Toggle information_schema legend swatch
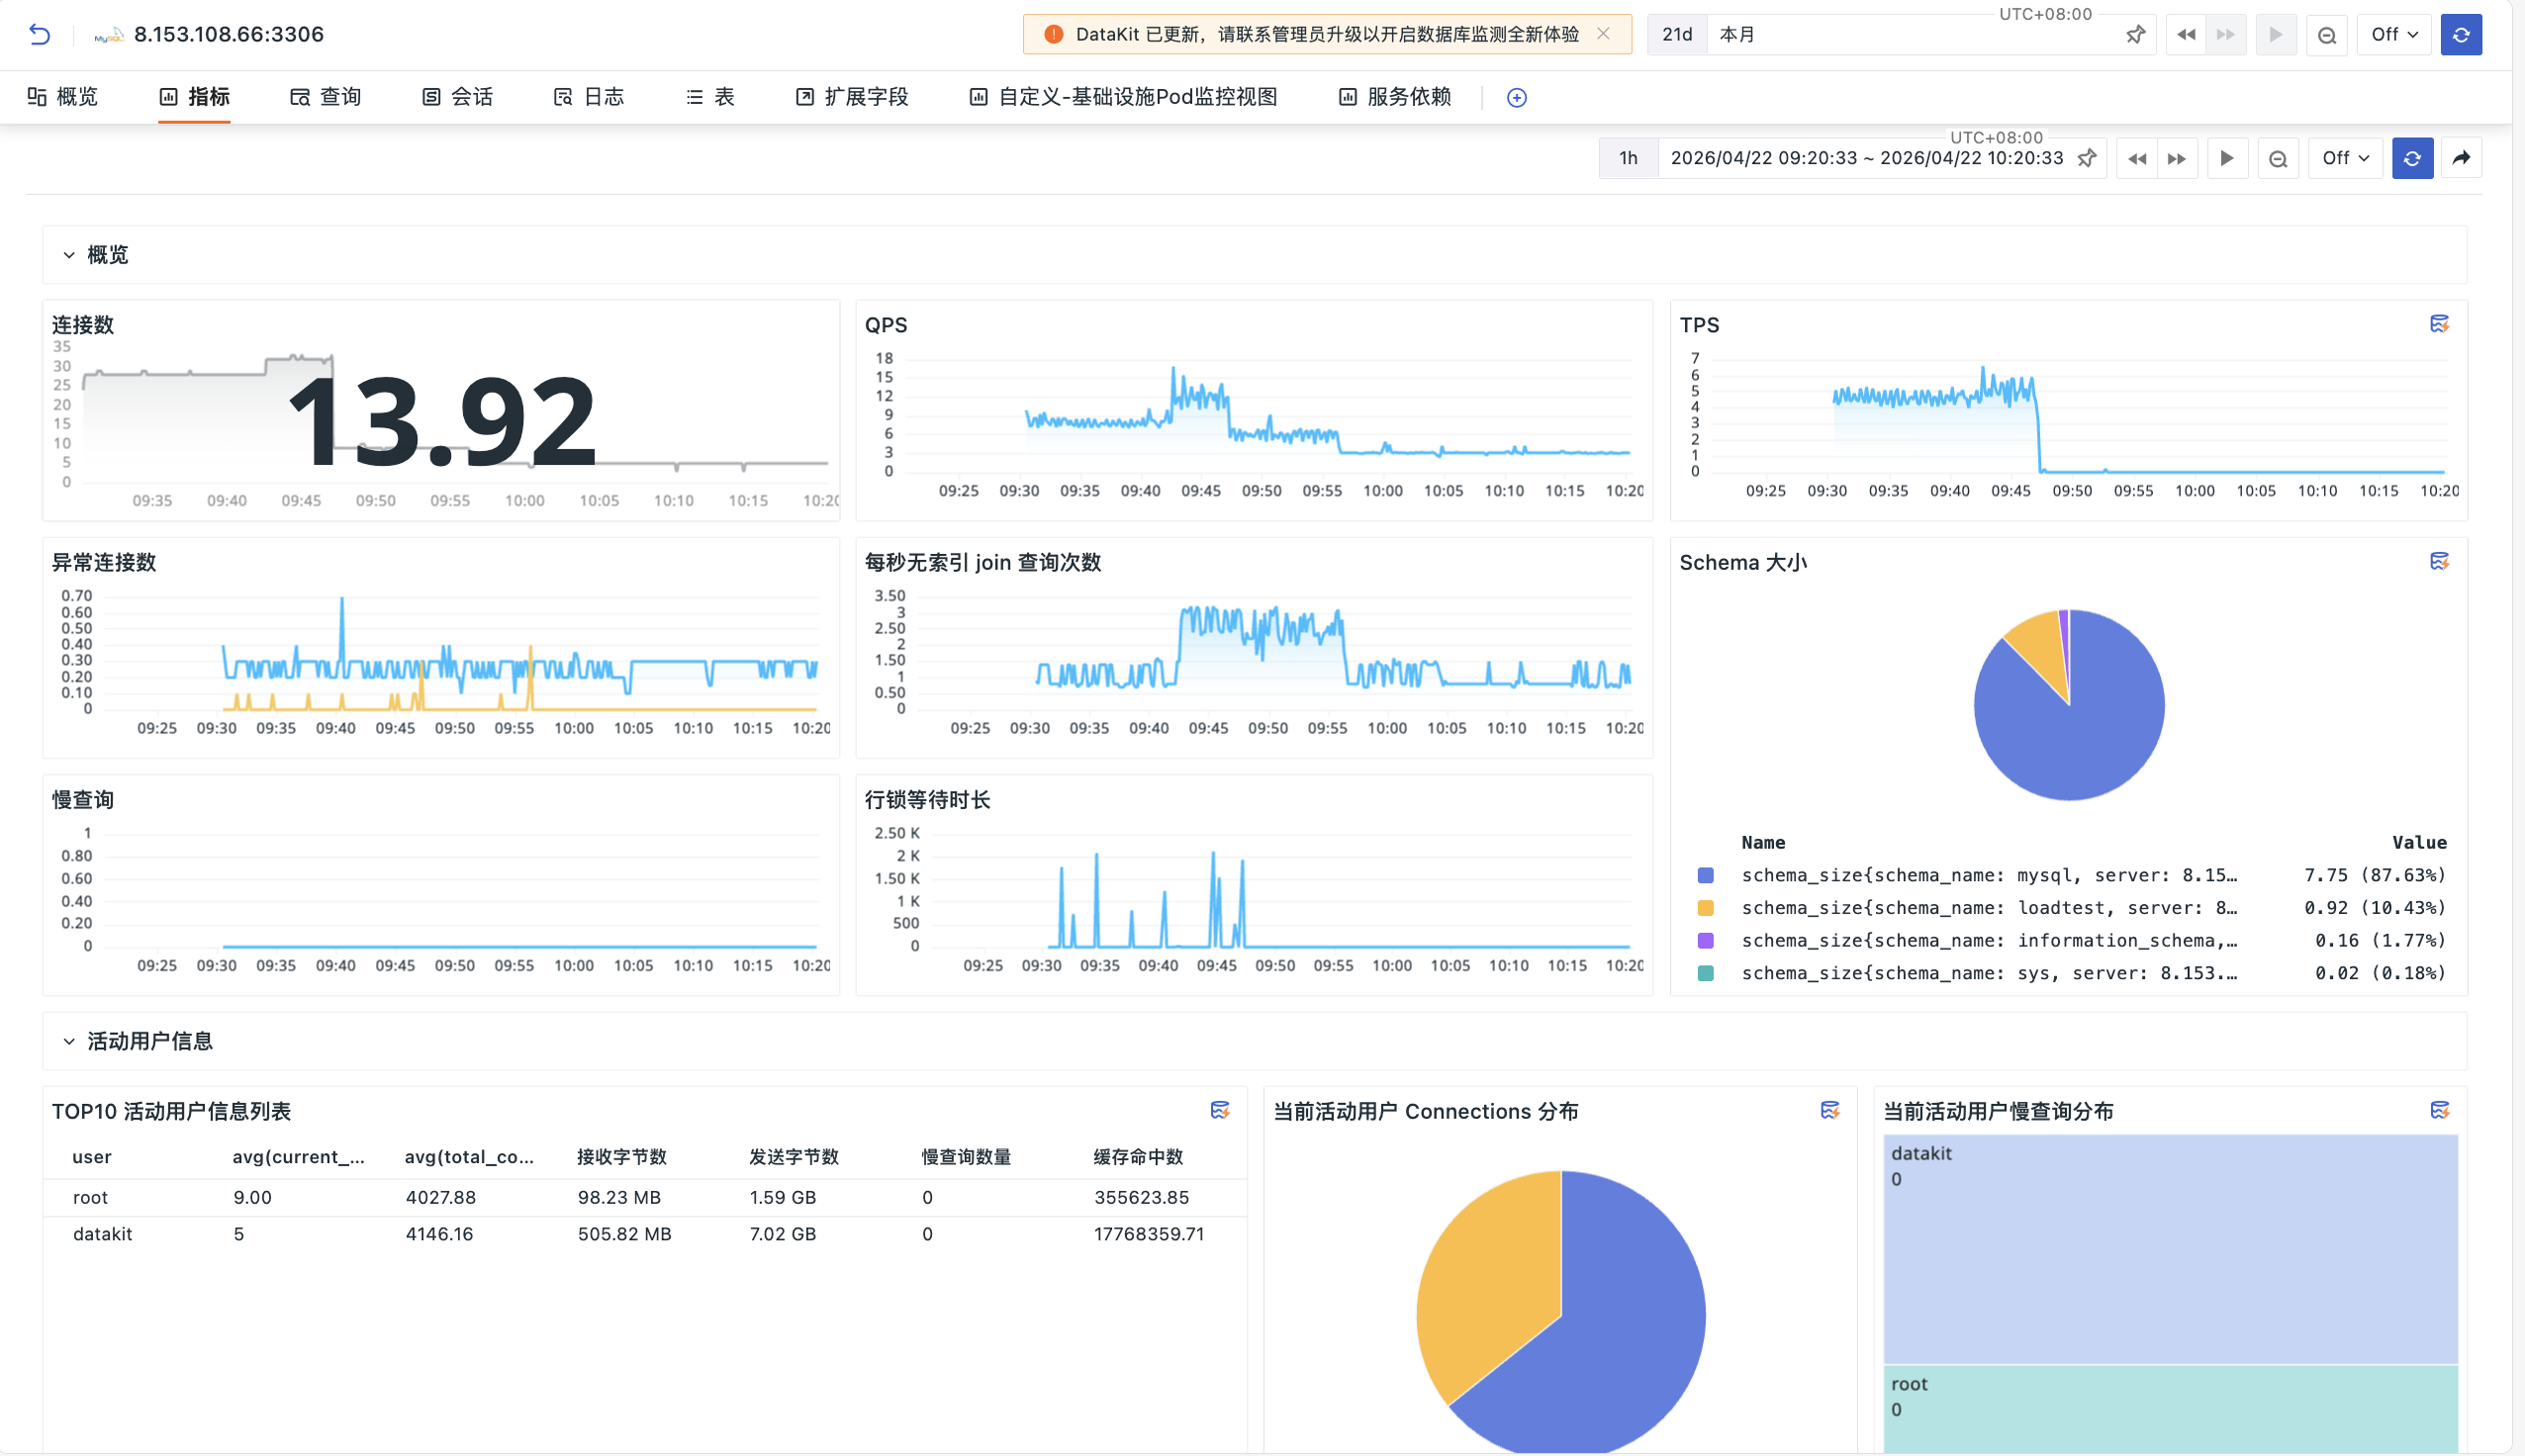Screen dimensions: 2525x1456 point(1706,940)
